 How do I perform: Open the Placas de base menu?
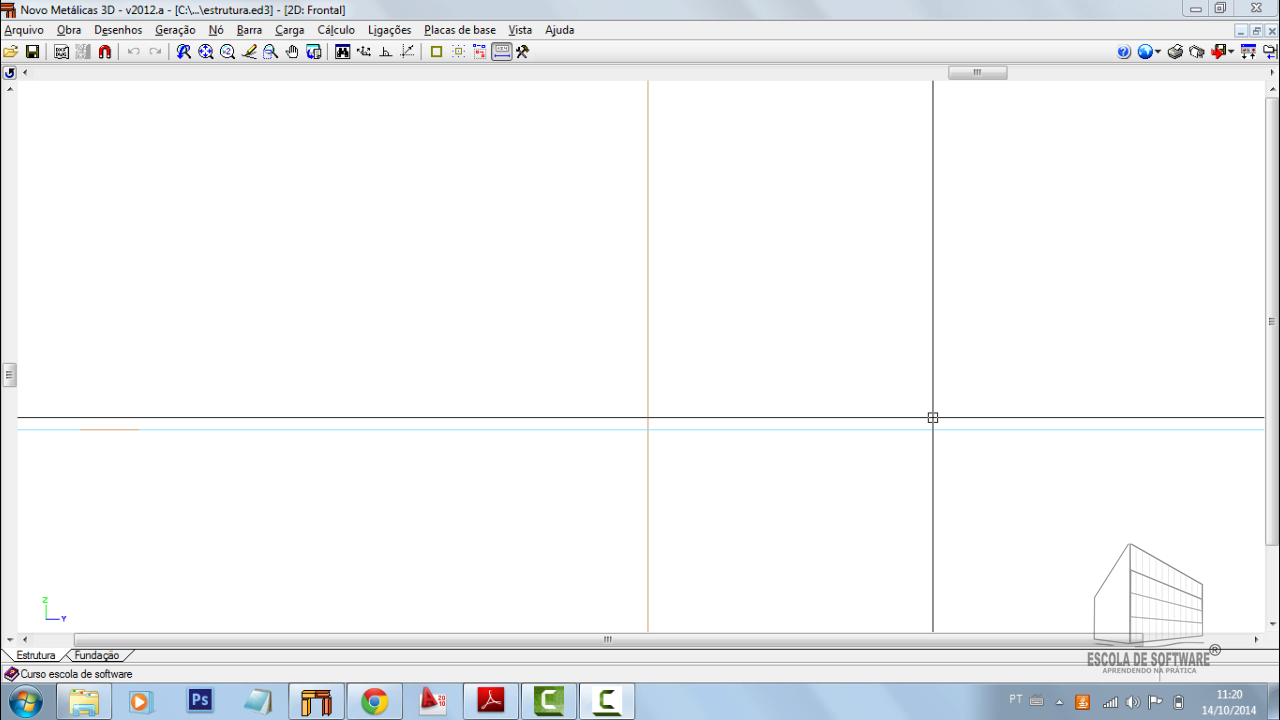(x=459, y=30)
